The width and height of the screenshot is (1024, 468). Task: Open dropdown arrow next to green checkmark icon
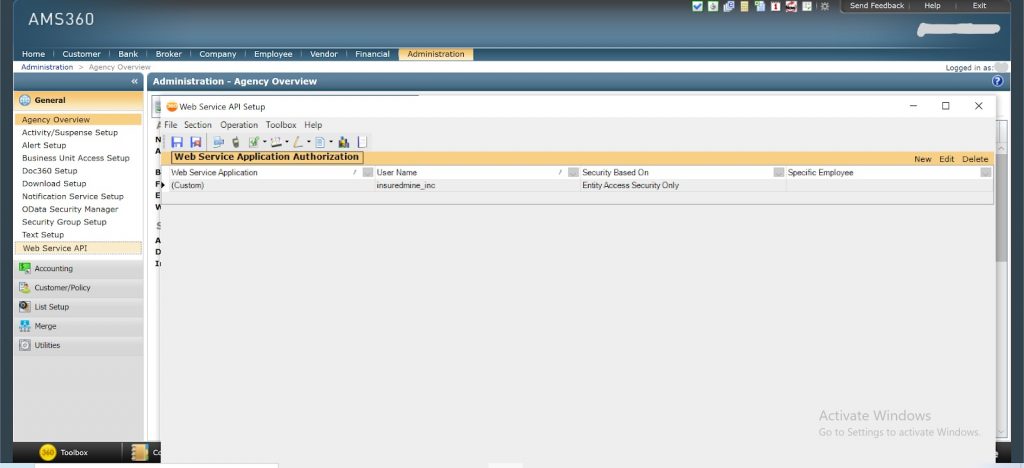[264, 142]
